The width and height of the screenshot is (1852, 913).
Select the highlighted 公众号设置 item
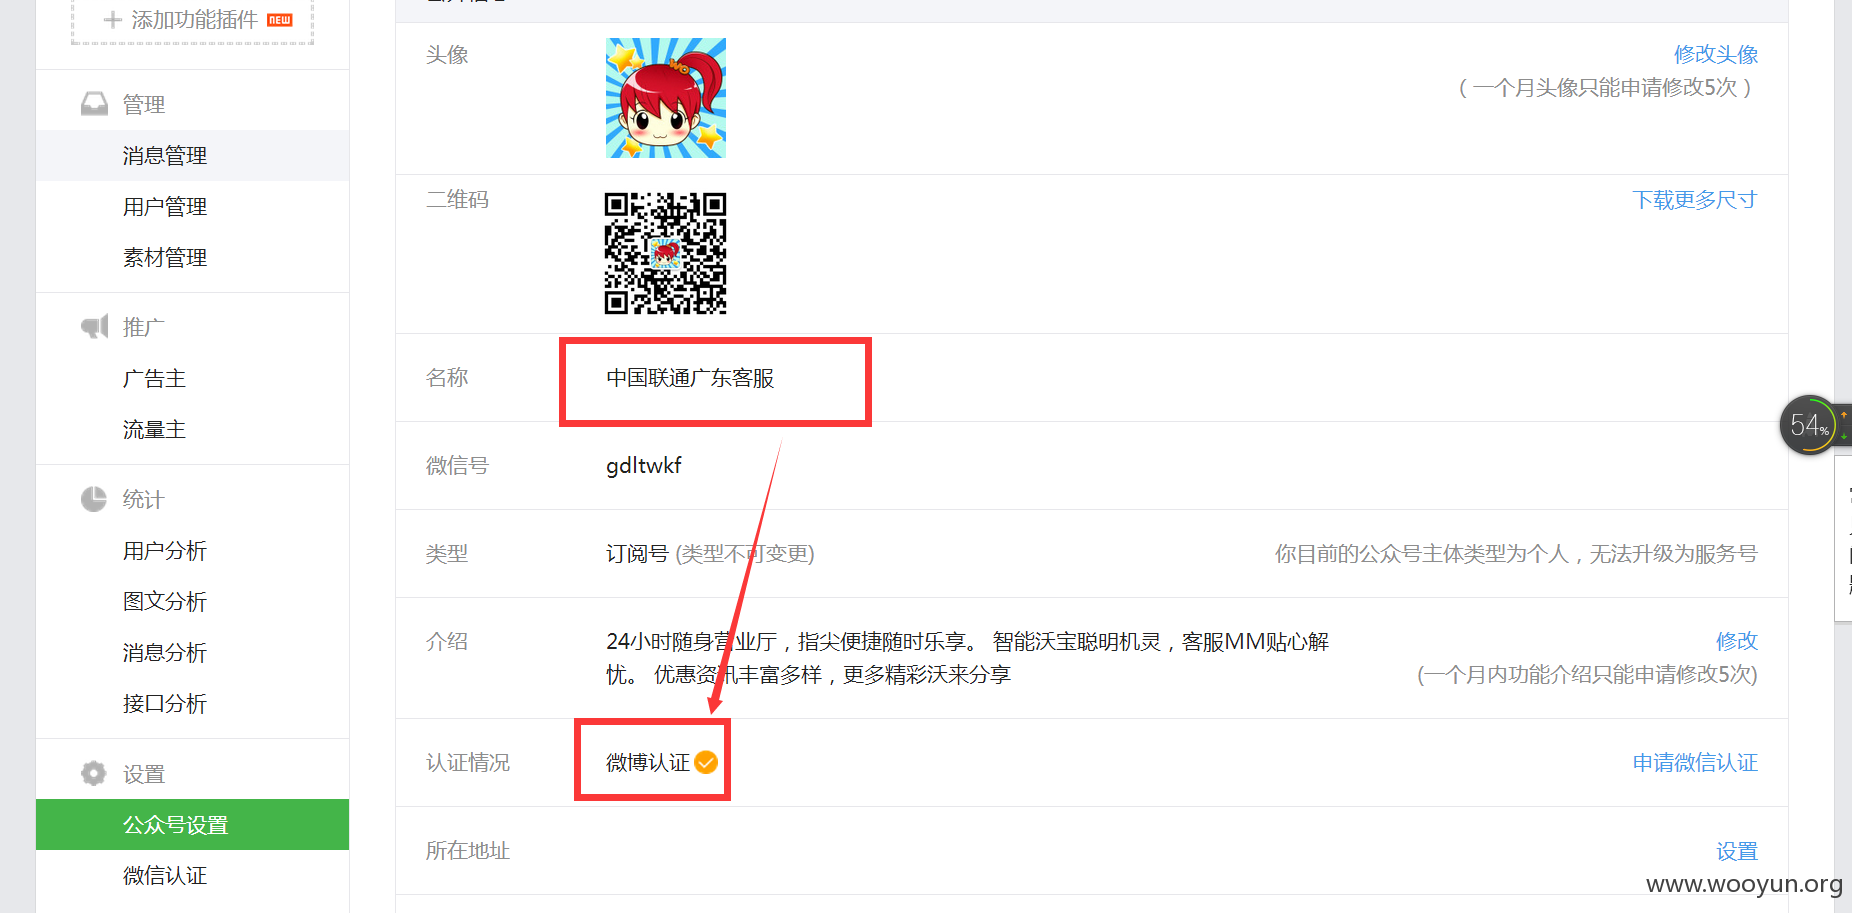[x=193, y=824]
